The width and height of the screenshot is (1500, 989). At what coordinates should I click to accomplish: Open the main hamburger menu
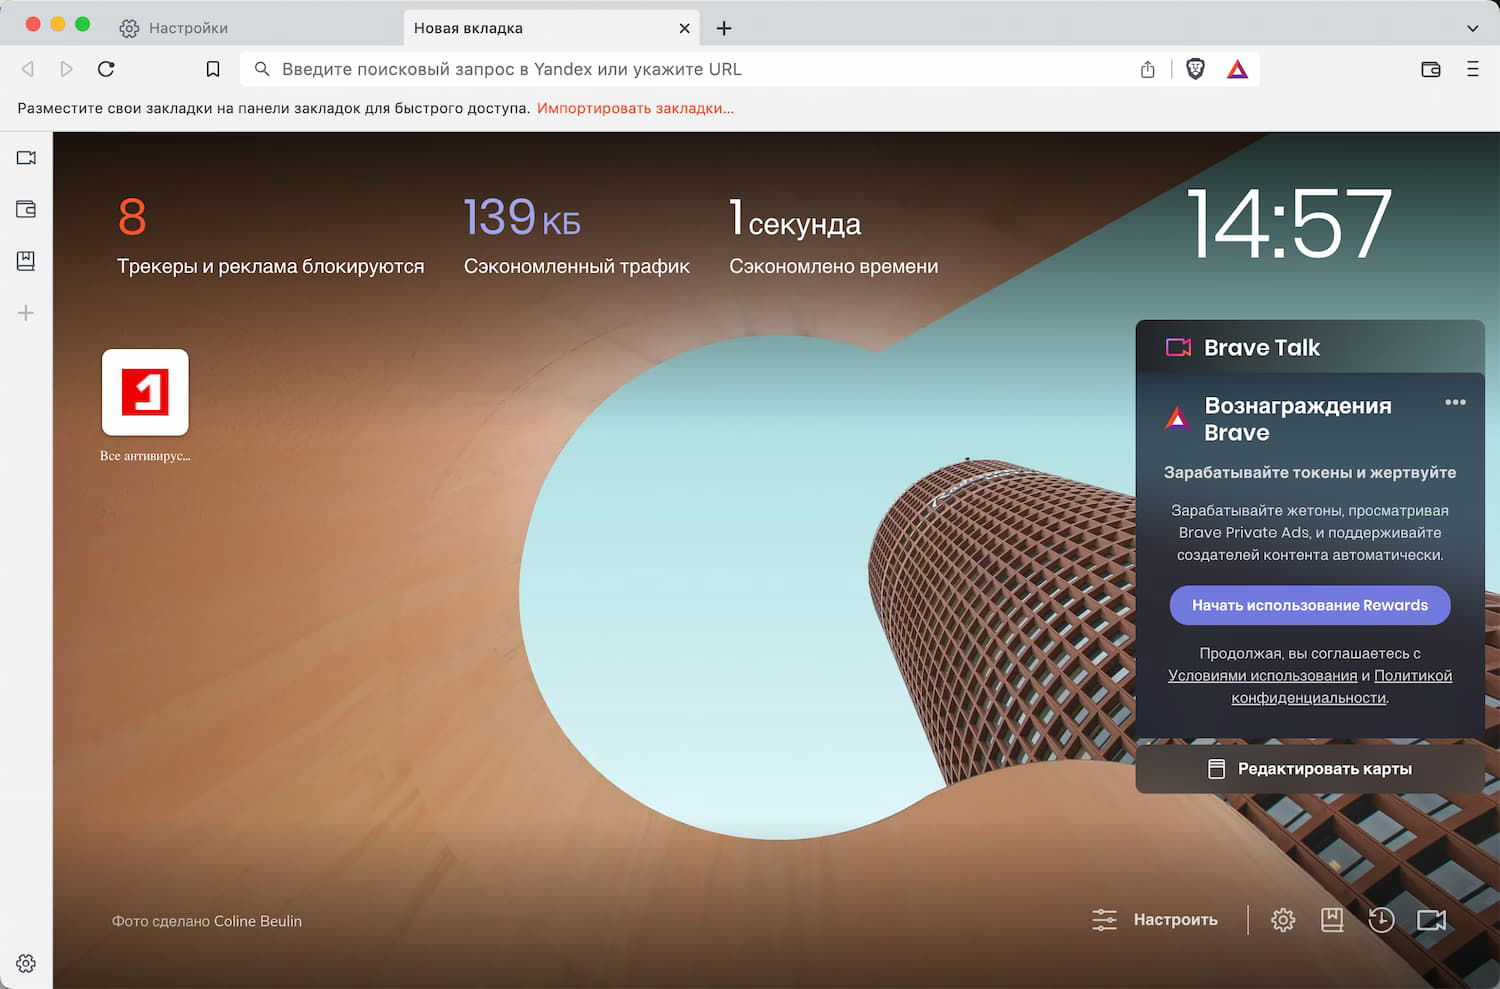click(1473, 69)
